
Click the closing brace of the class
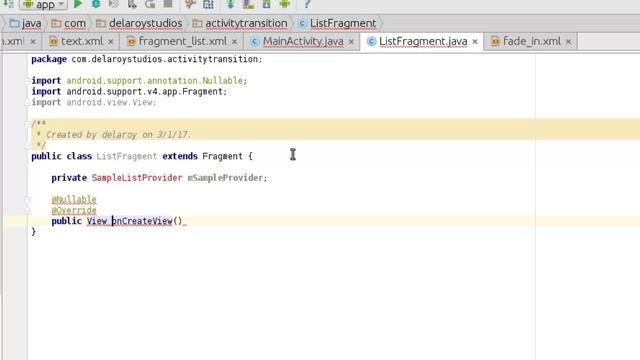click(x=33, y=232)
